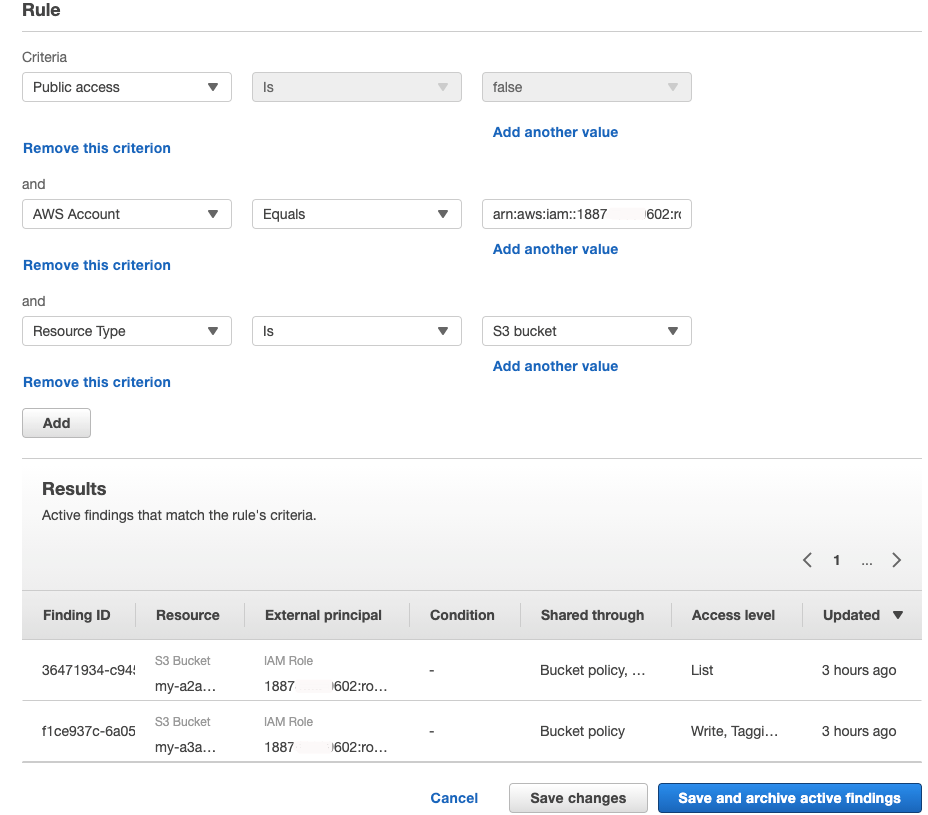Remove the AWS Account criterion
Screen dimensions: 928x815
pyautogui.click(x=96, y=265)
